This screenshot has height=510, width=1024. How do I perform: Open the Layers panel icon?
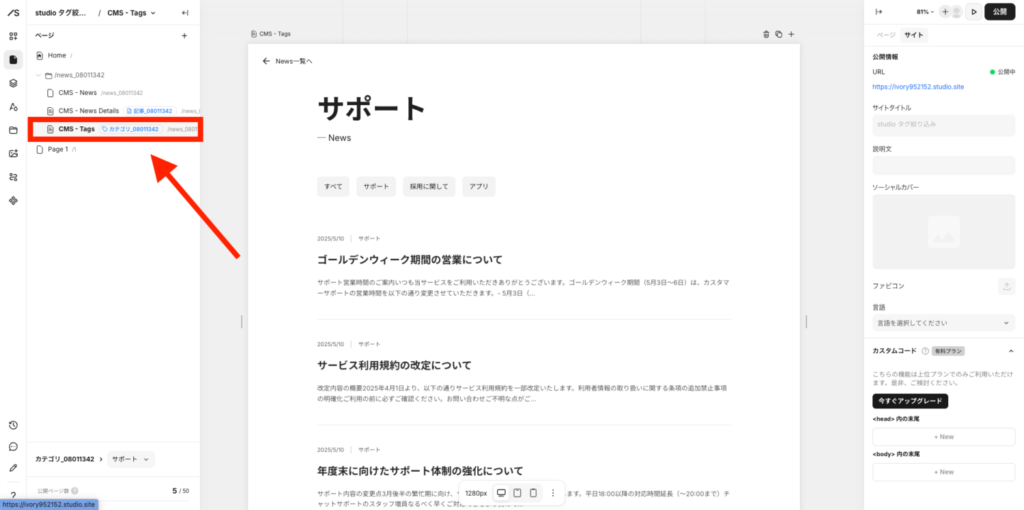point(13,83)
